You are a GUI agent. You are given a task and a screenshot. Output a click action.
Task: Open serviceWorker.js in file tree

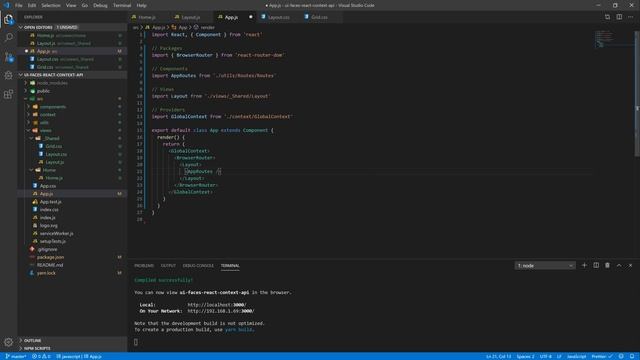[x=56, y=233]
